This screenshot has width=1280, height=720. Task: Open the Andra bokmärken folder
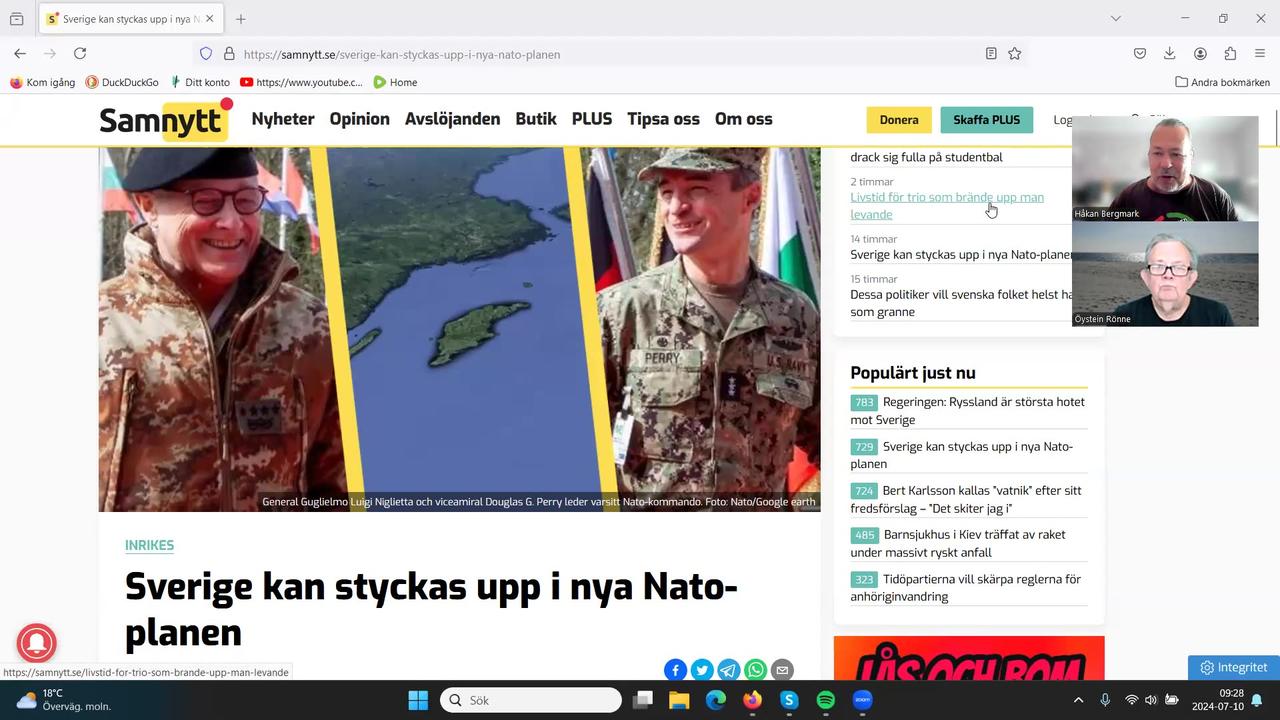pyautogui.click(x=1222, y=82)
